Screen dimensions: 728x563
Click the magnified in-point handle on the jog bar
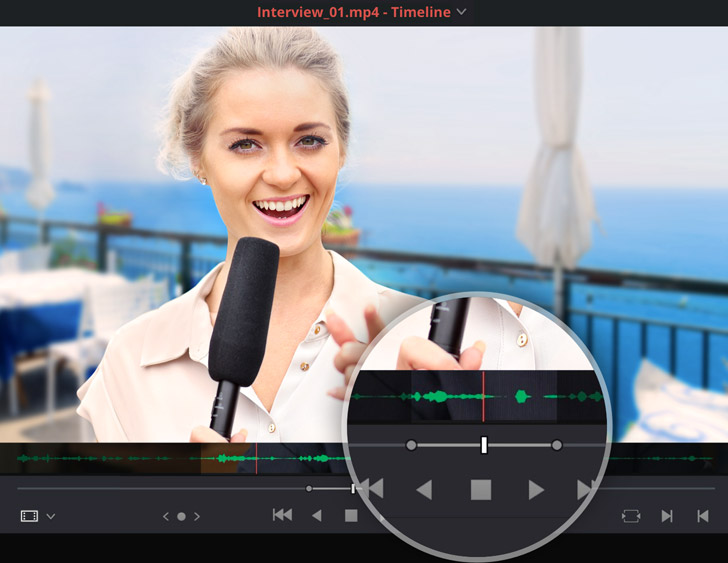pyautogui.click(x=411, y=445)
